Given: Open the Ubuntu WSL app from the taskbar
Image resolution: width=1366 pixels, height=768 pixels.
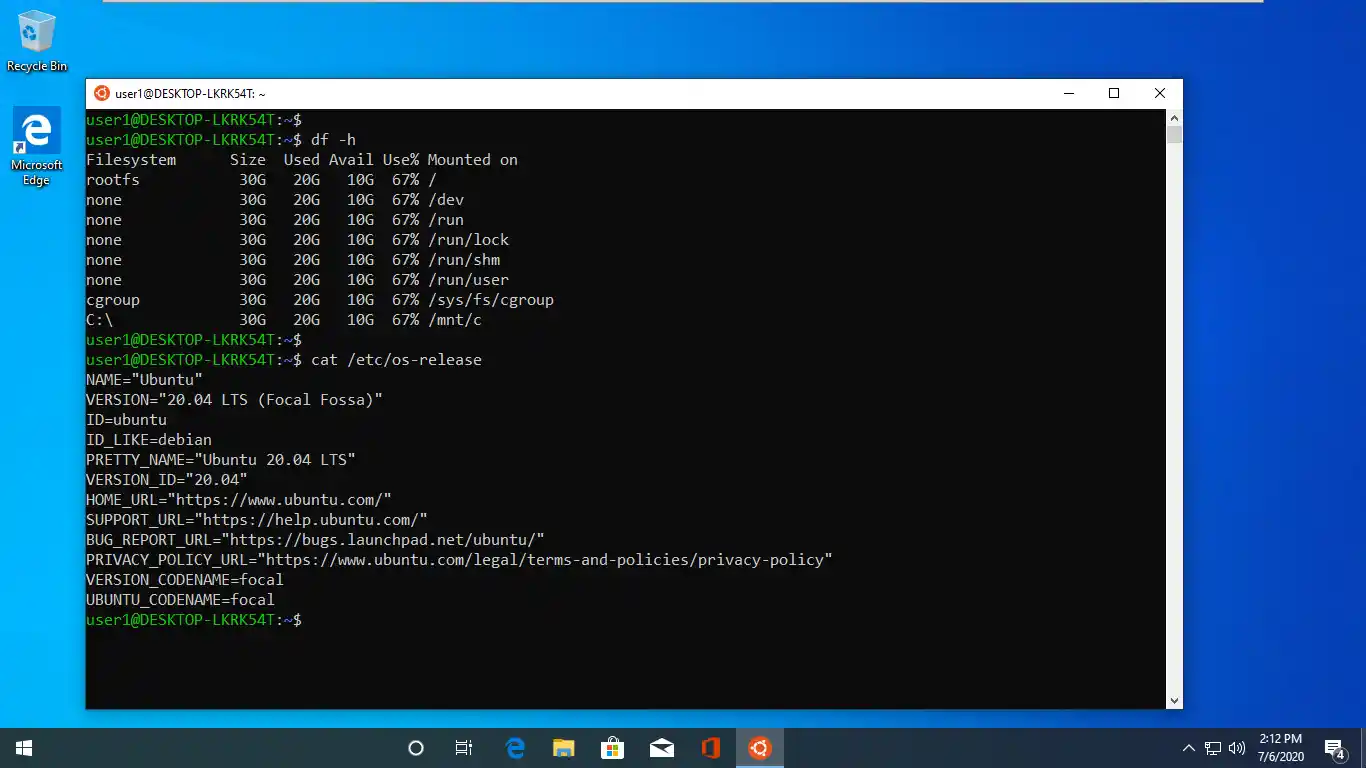Looking at the screenshot, I should [759, 747].
